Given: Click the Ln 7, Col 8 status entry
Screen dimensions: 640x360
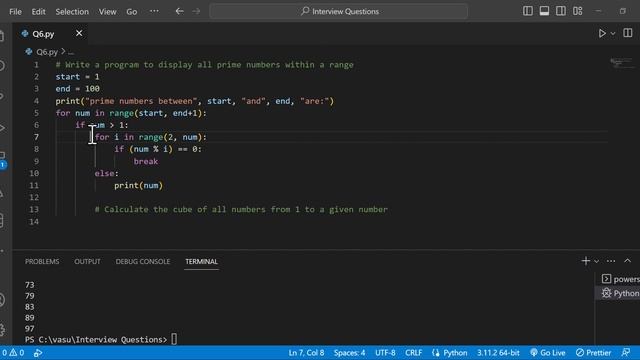Looking at the screenshot, I should click(306, 353).
